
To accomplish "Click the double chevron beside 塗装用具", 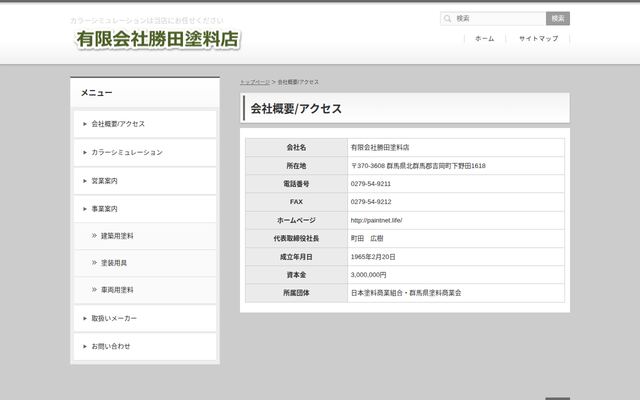I will pyautogui.click(x=94, y=262).
